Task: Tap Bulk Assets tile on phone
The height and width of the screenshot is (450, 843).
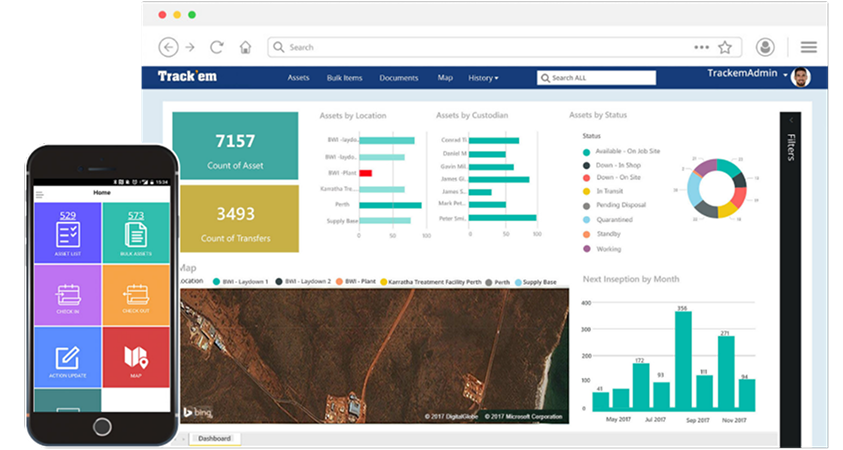Action: (x=136, y=233)
